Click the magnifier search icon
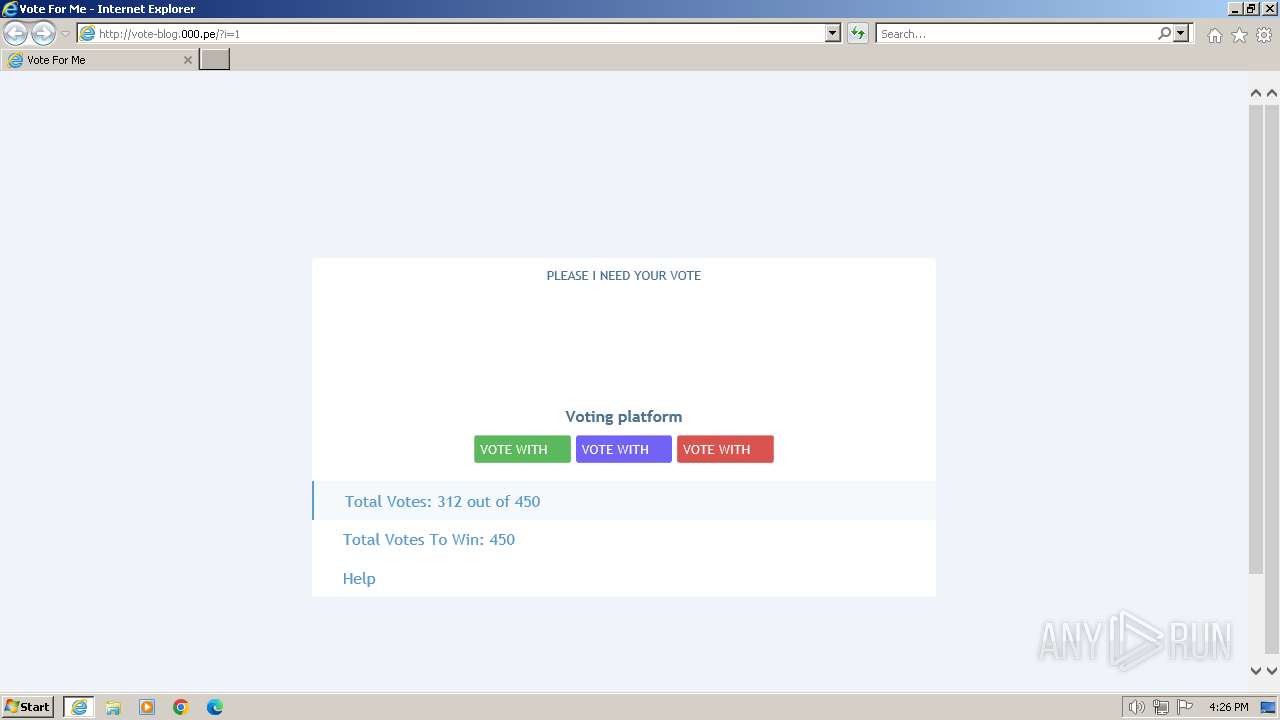This screenshot has height=720, width=1280. pos(1164,33)
